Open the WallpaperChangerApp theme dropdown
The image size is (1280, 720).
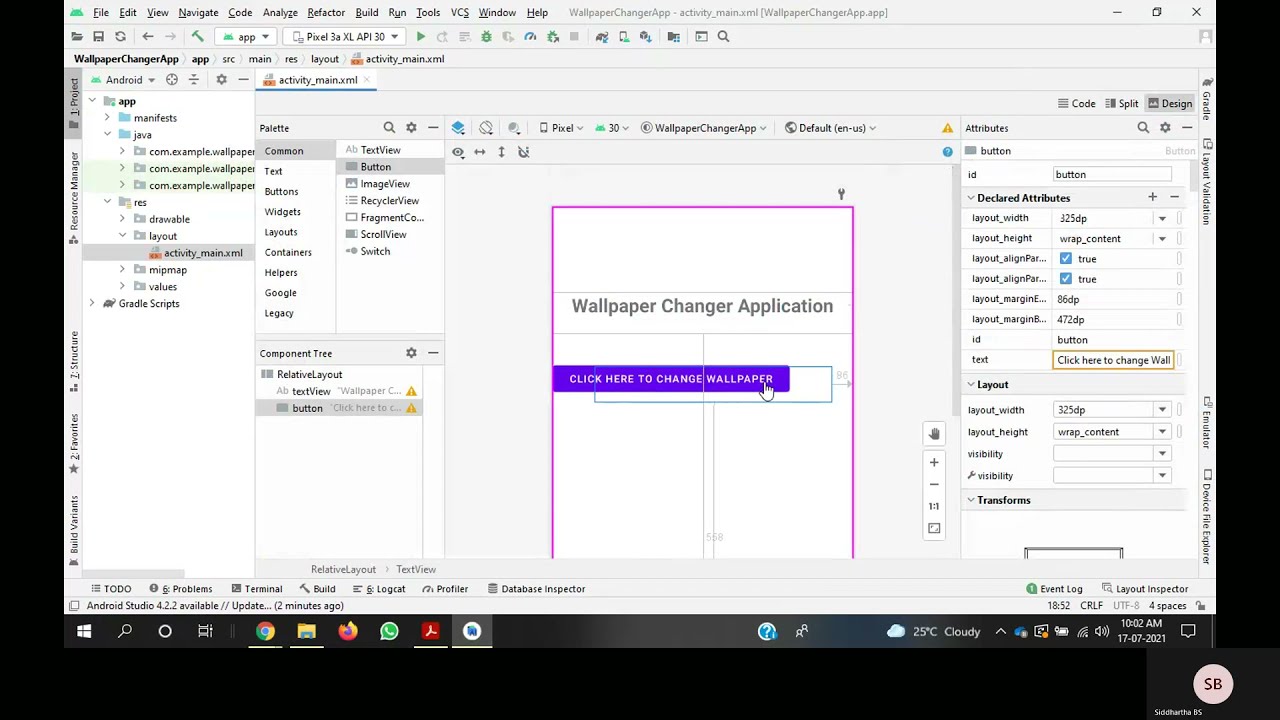[x=704, y=128]
